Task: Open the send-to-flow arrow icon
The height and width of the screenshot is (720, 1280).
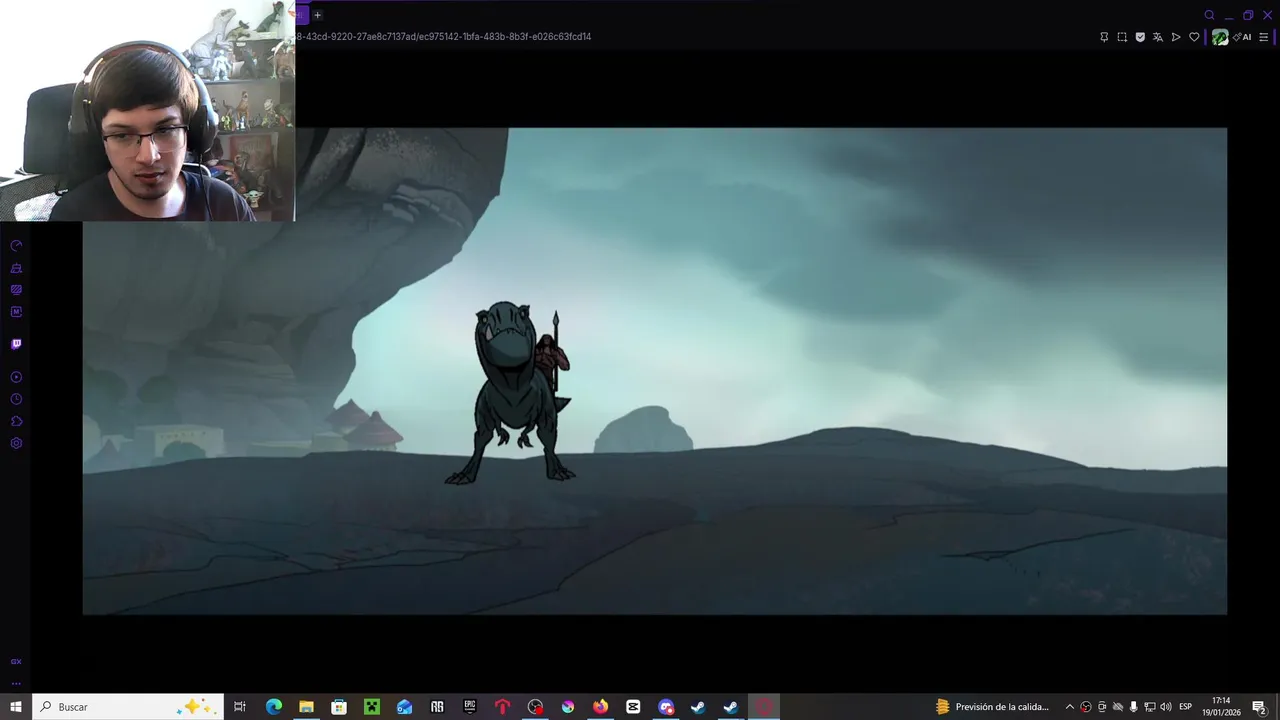Action: click(1176, 37)
